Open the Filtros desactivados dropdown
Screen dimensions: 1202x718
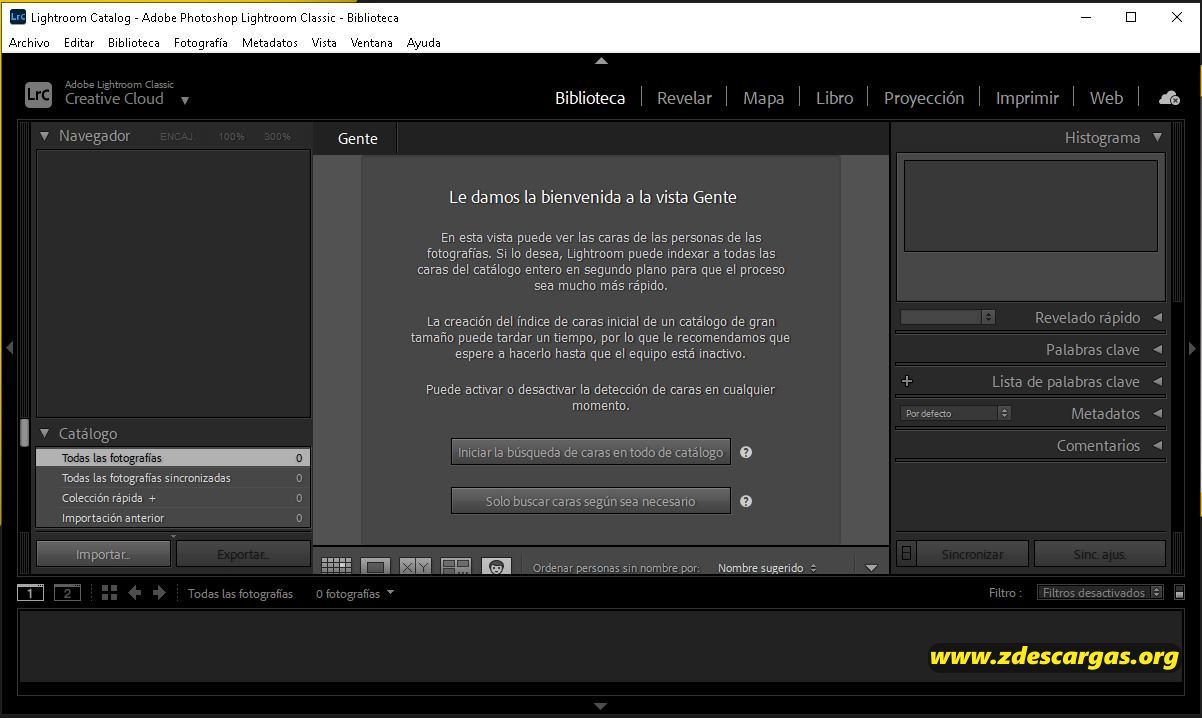tap(1100, 593)
